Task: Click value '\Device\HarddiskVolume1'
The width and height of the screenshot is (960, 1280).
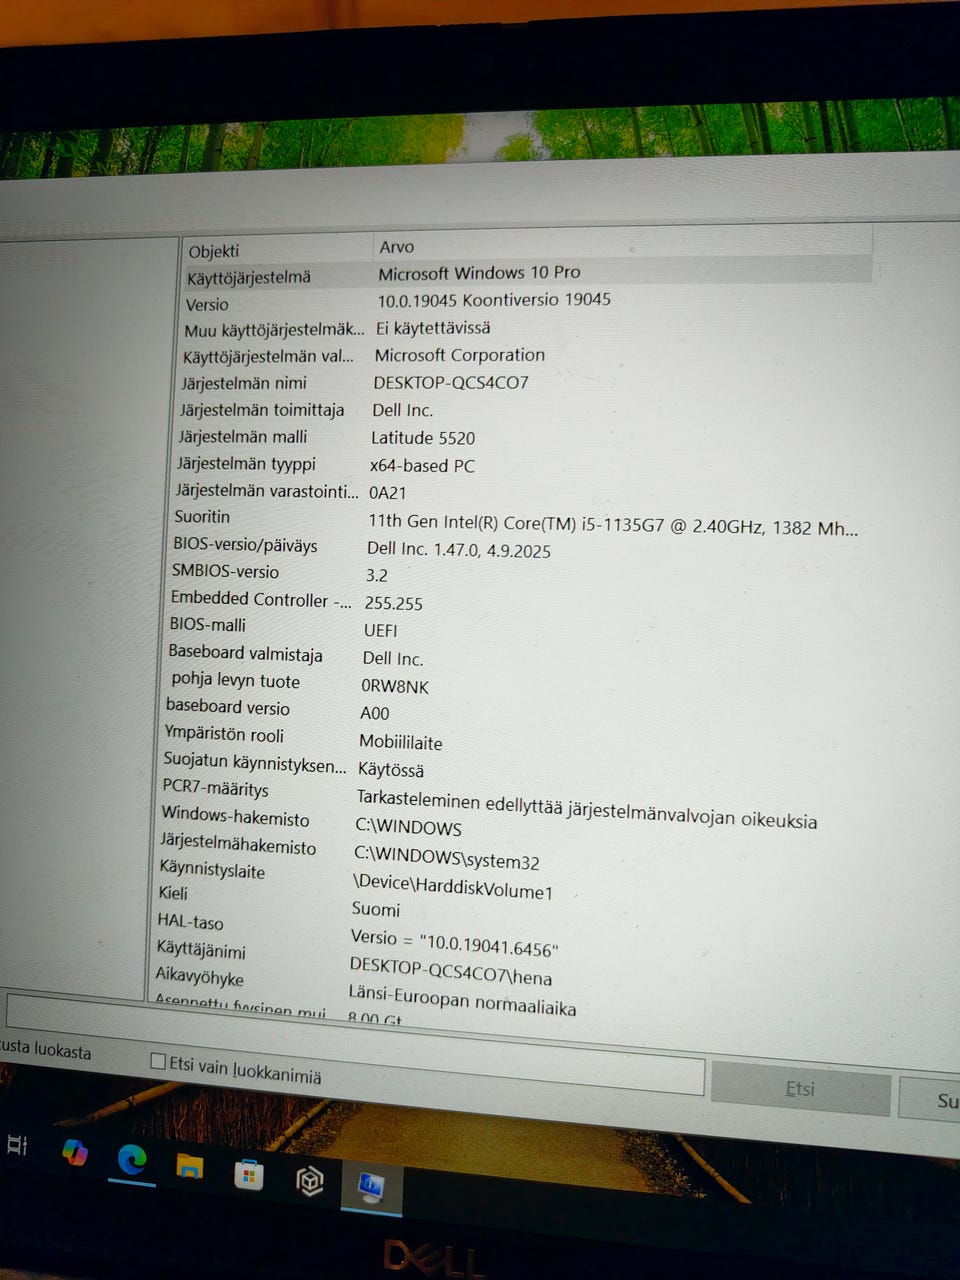Action: click(453, 886)
